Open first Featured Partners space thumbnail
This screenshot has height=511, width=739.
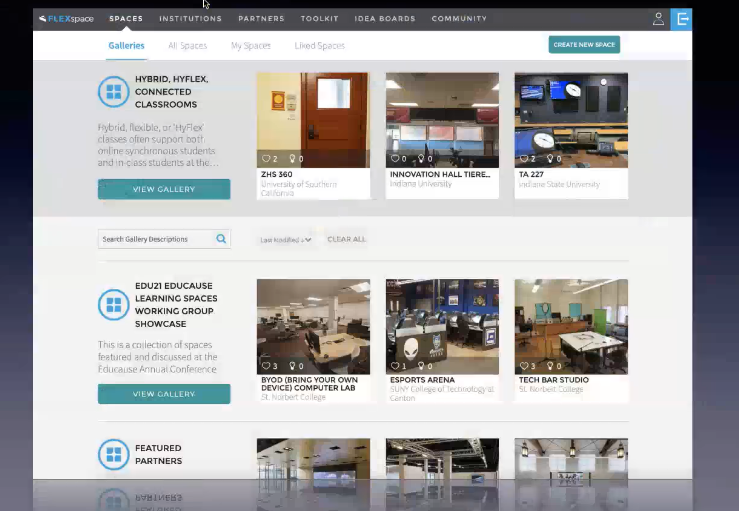coord(313,459)
